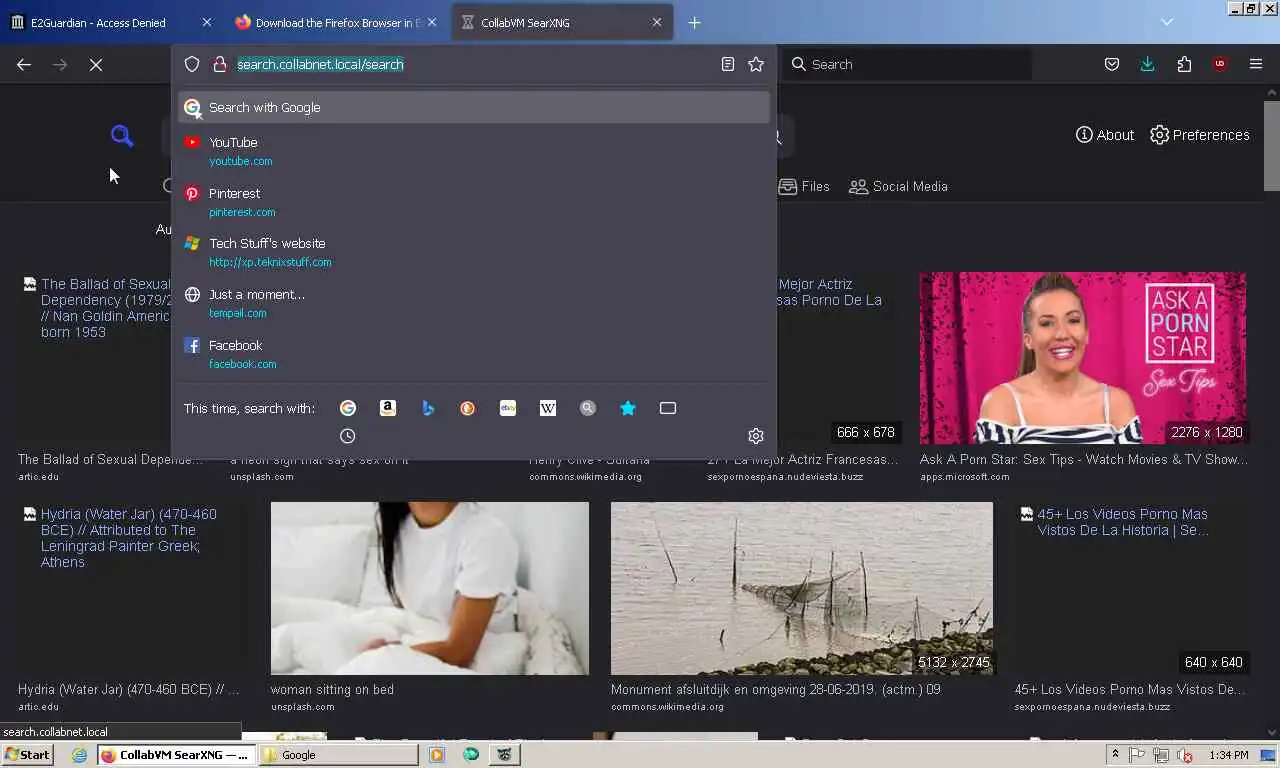The width and height of the screenshot is (1280, 768).
Task: Toggle reader view icon in address bar
Action: coord(728,64)
